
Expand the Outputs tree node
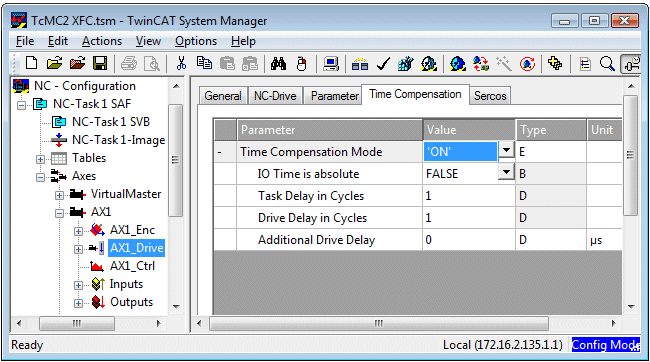[78, 304]
